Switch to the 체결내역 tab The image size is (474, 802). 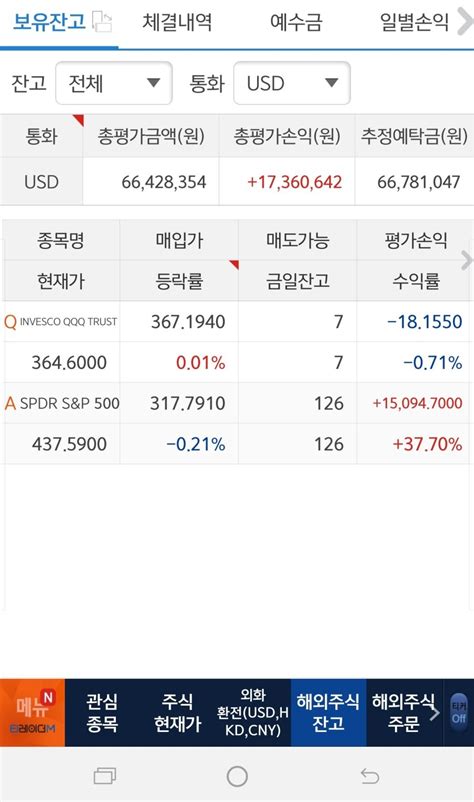[177, 22]
